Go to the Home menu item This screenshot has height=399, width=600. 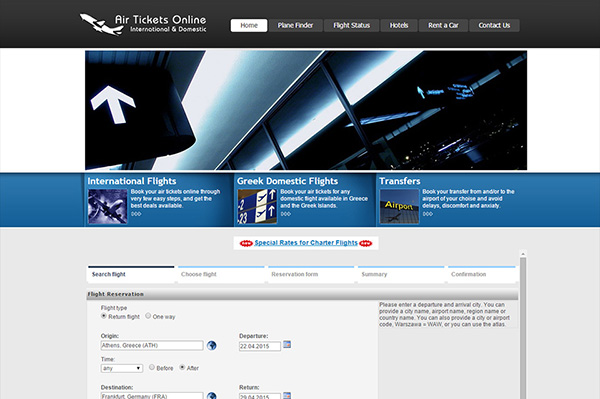pyautogui.click(x=249, y=25)
